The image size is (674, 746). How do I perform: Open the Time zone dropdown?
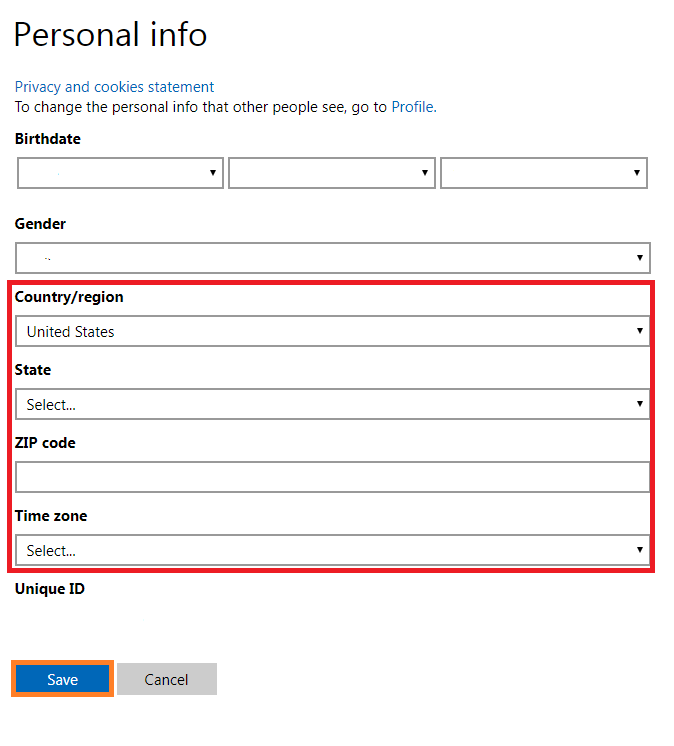coord(332,550)
